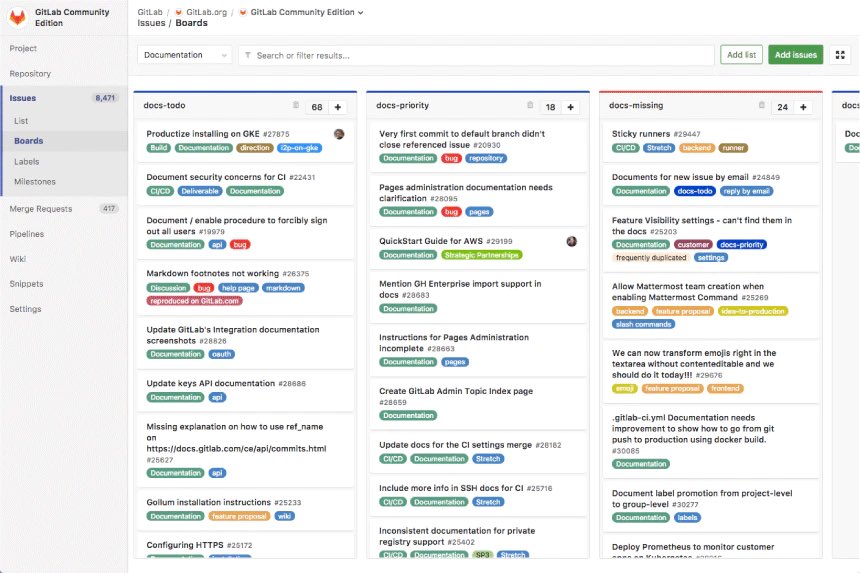The image size is (860, 573).
Task: Open issue Update keys API documentation
Action: point(211,383)
